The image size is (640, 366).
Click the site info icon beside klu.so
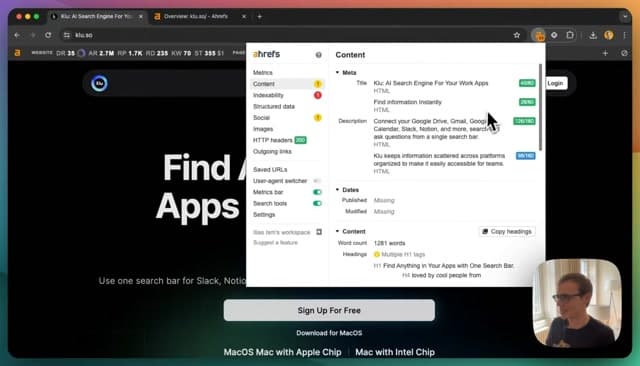(67, 35)
